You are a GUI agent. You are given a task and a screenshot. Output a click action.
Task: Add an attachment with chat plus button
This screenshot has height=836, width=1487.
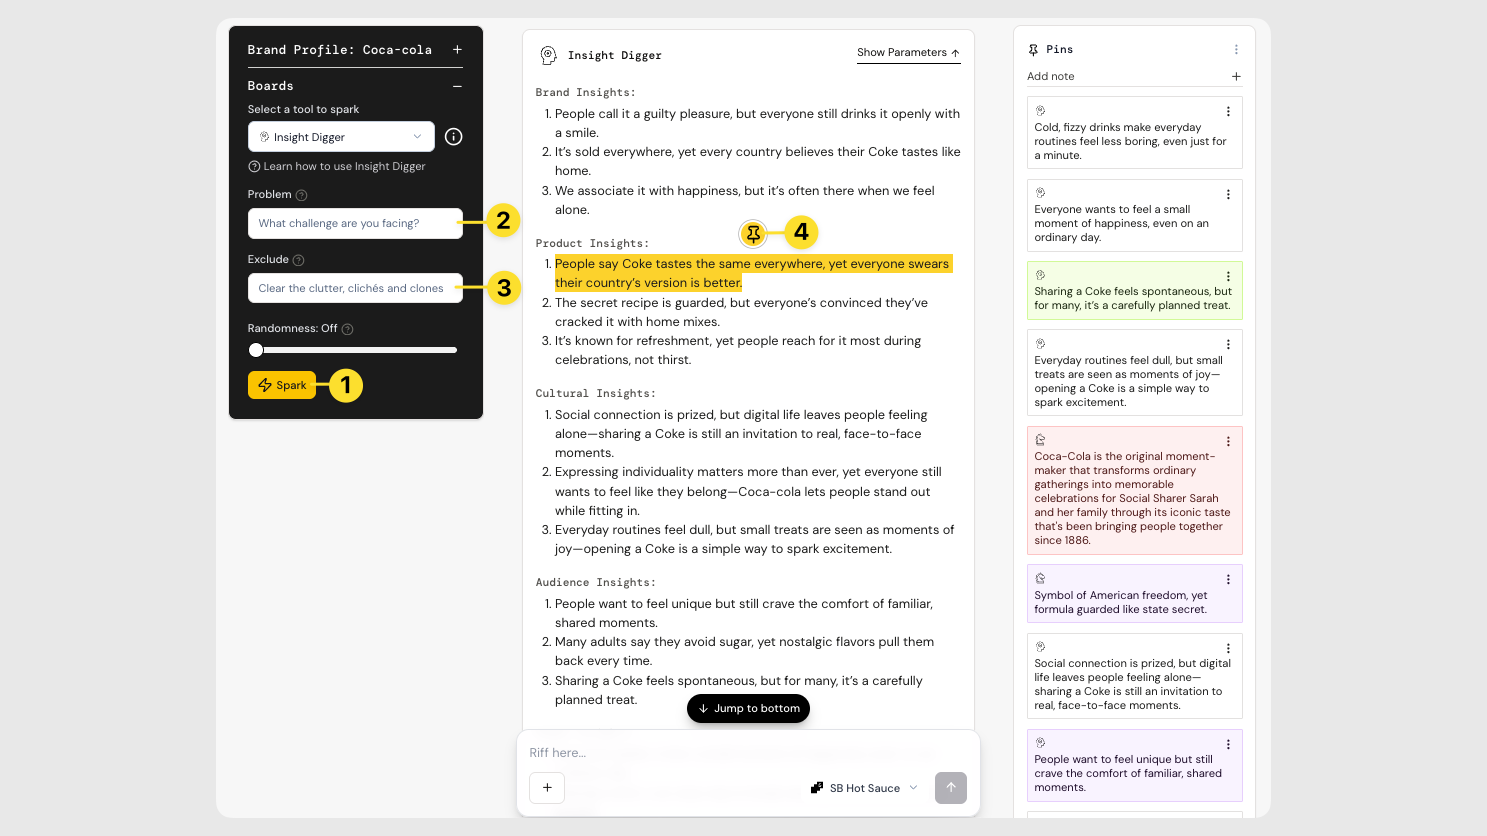[x=547, y=788]
